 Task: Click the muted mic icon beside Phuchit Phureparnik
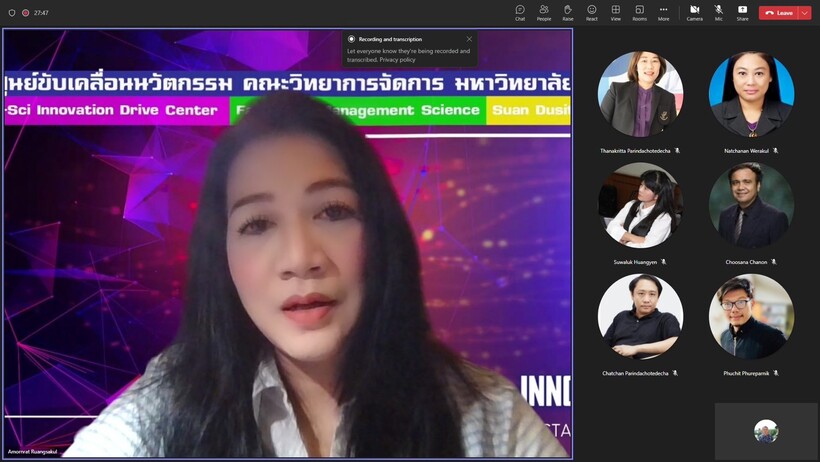point(776,374)
